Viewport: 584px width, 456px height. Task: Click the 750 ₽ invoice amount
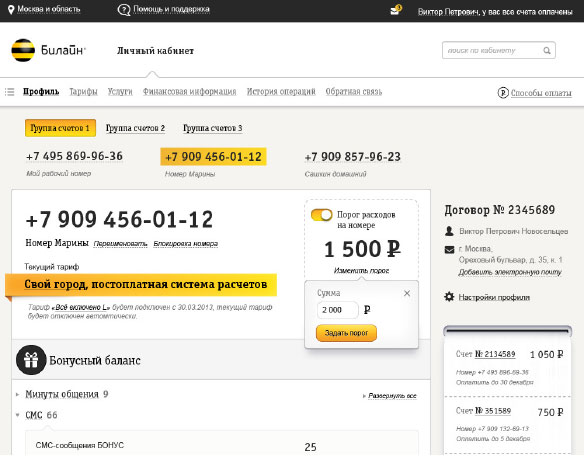tap(550, 412)
